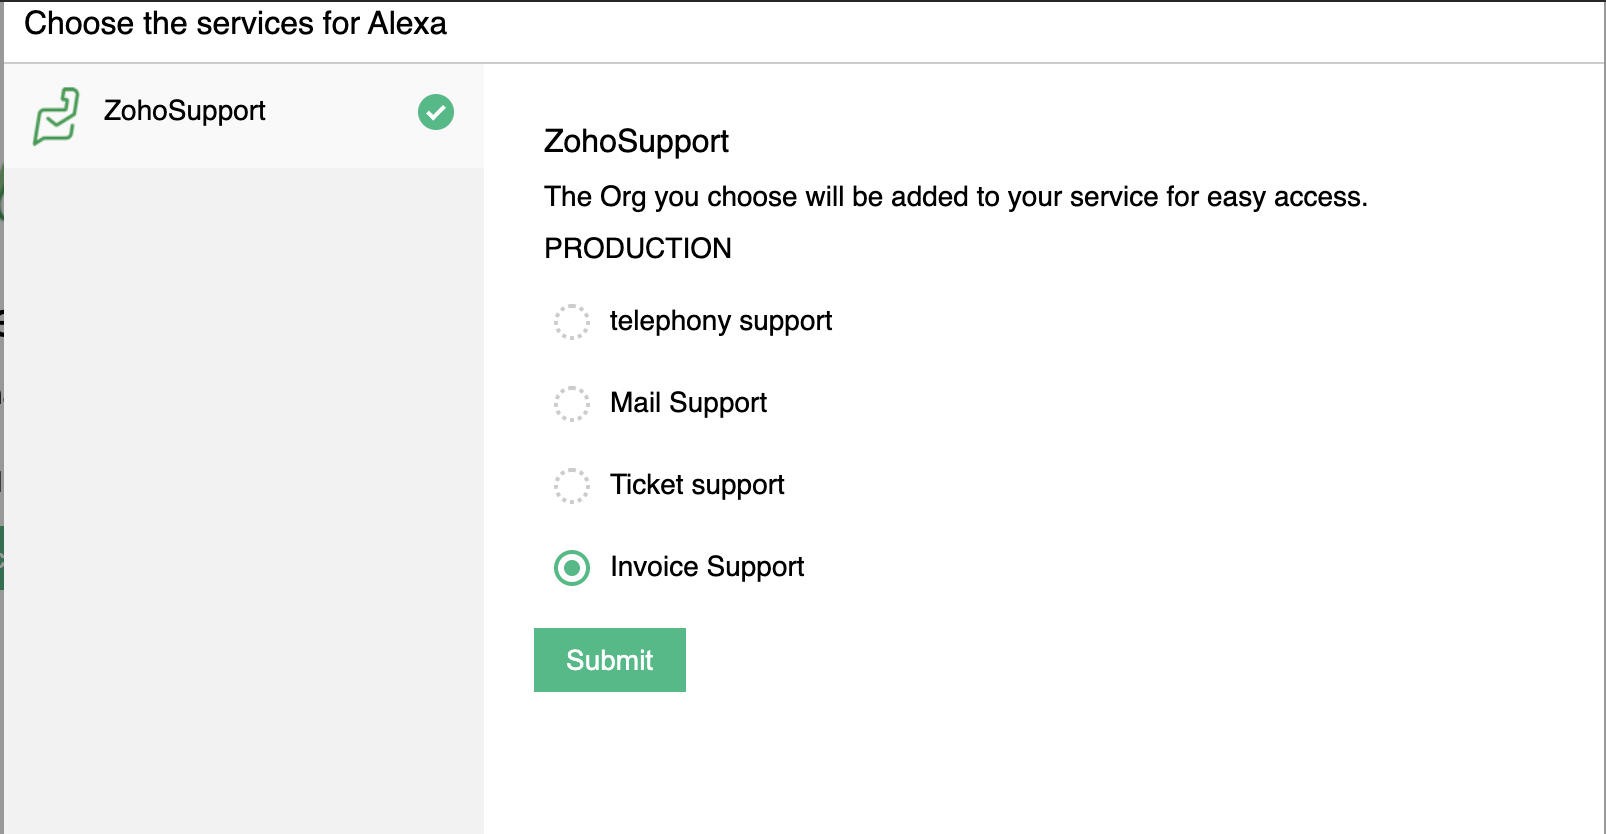The height and width of the screenshot is (834, 1606).
Task: Click the 'Choose the services for Alexa' title
Action: click(235, 23)
